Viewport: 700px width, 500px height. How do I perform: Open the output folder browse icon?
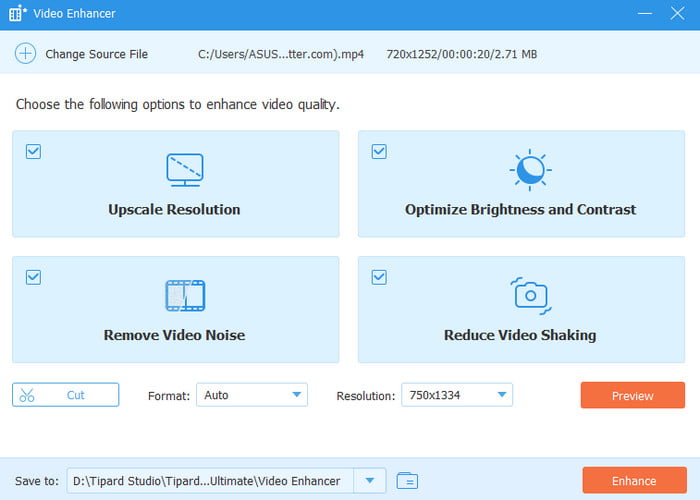407,481
